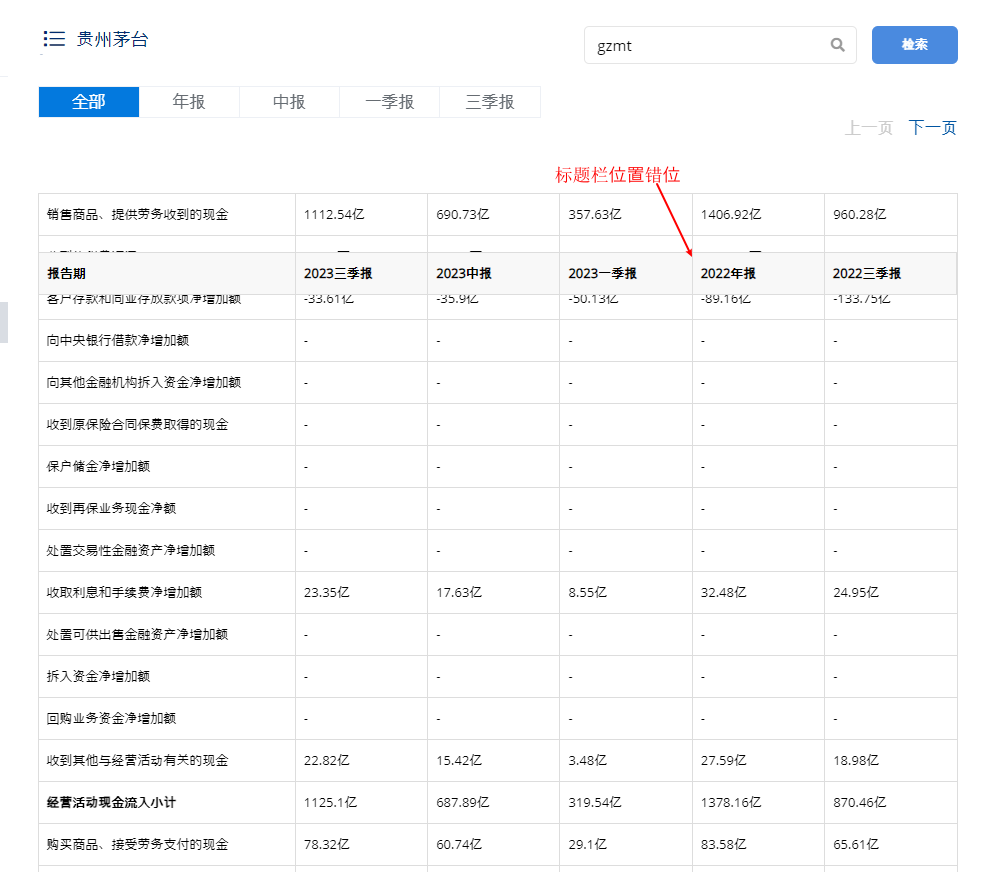
Task: Select row label 处置可供出售金融资产净增加额
Action: [x=137, y=635]
